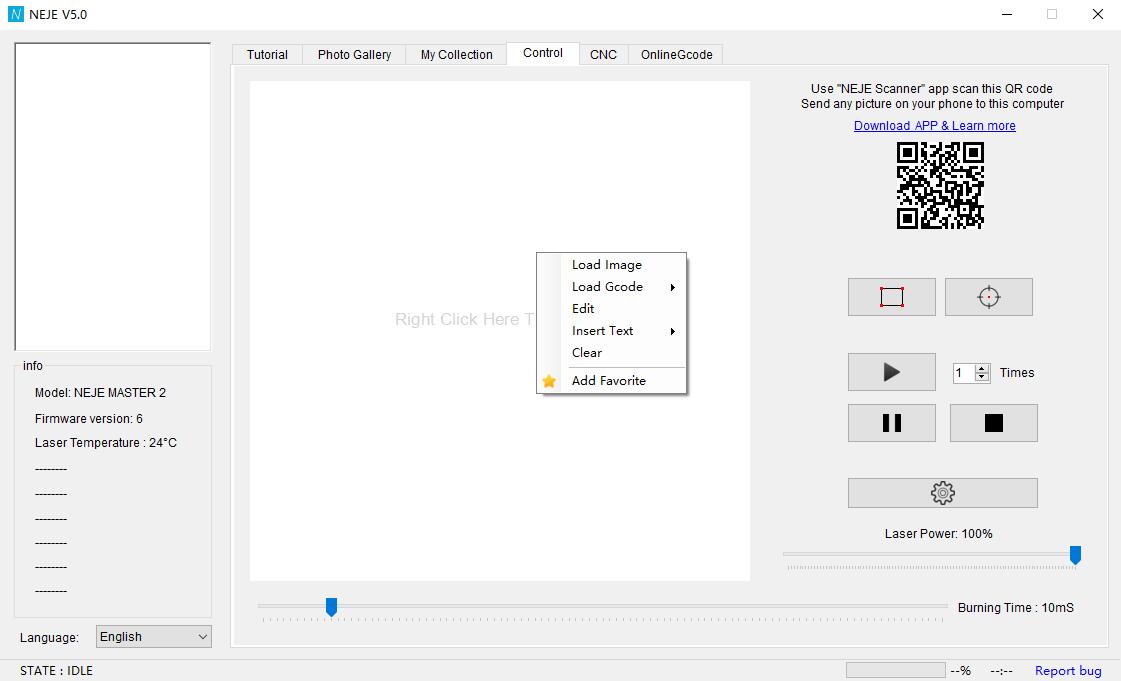This screenshot has width=1121, height=681.
Task: Choose Load Image from the context menu
Action: [611, 264]
